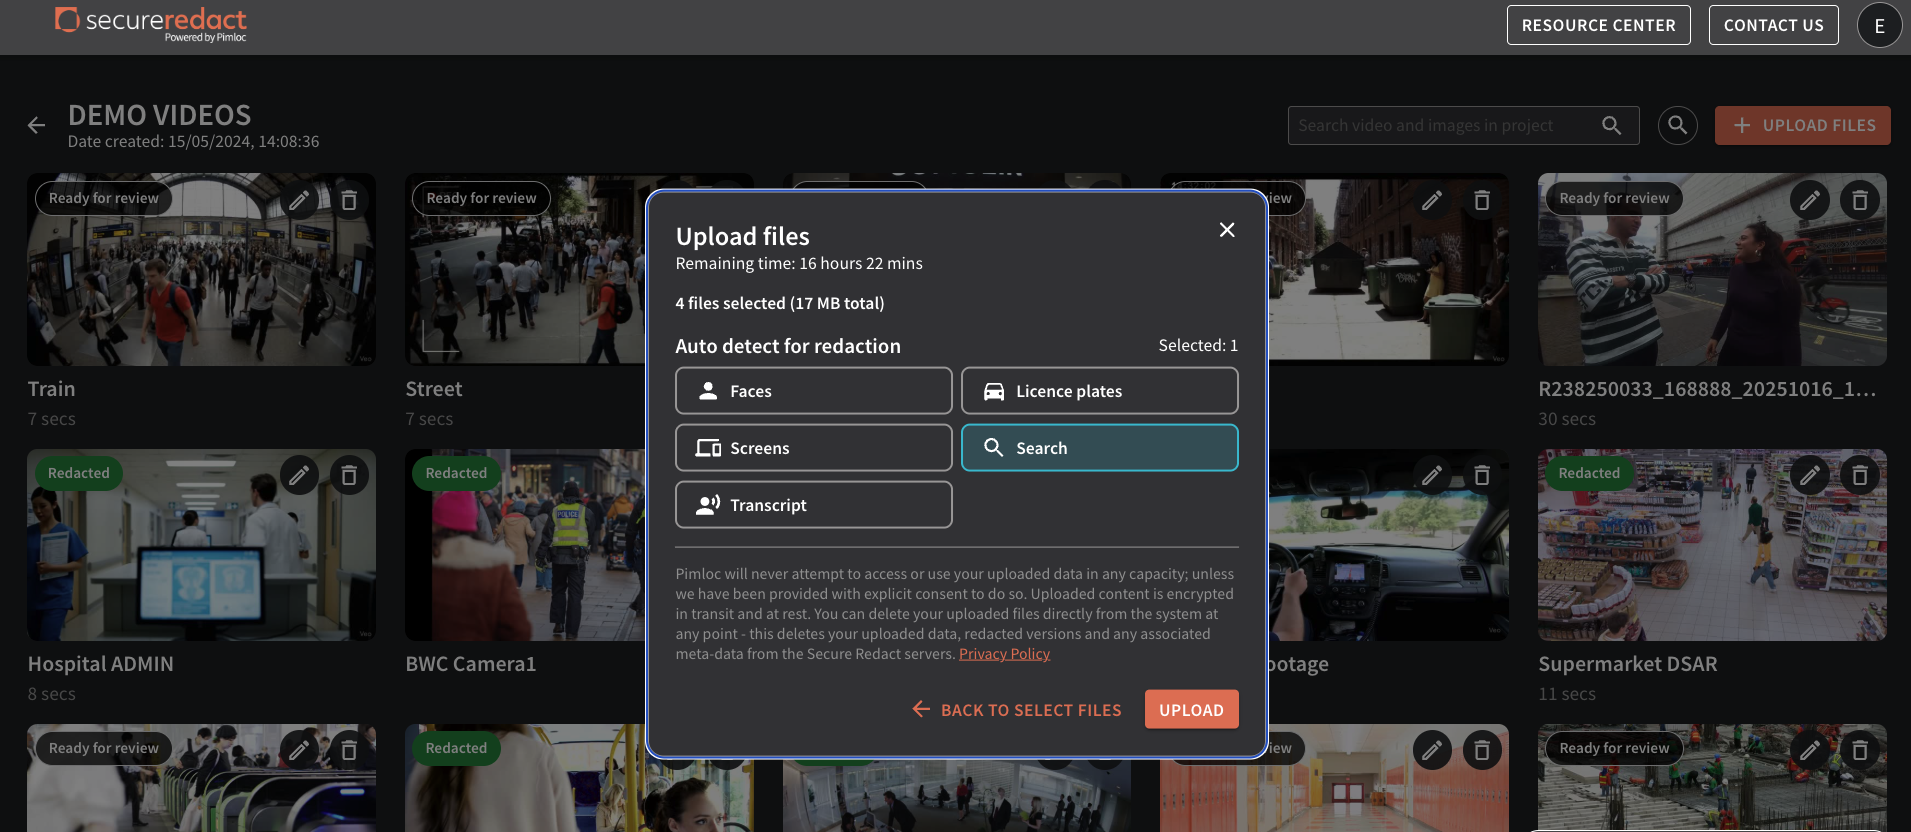Image resolution: width=1911 pixels, height=832 pixels.
Task: Delete the orange lockers hallway video
Action: pyautogui.click(x=1482, y=750)
